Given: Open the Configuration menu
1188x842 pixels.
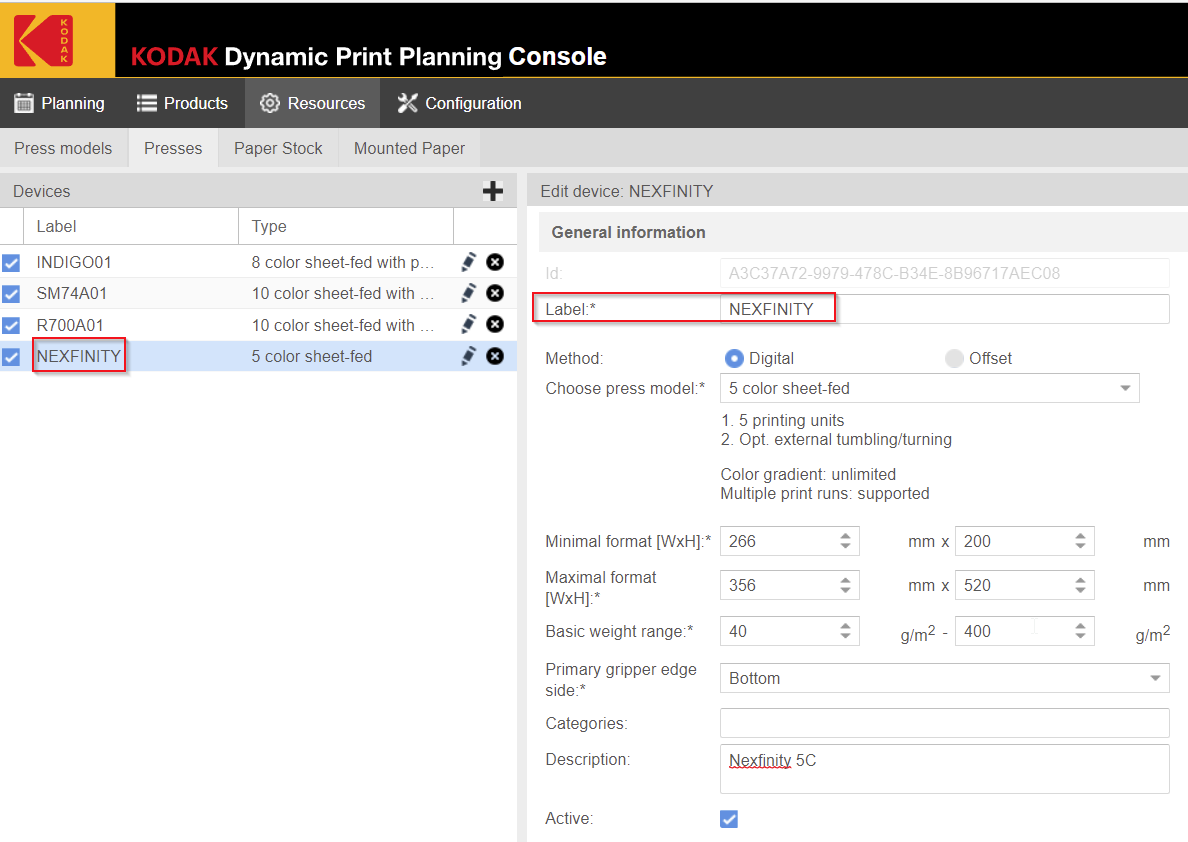Looking at the screenshot, I should click(x=459, y=103).
